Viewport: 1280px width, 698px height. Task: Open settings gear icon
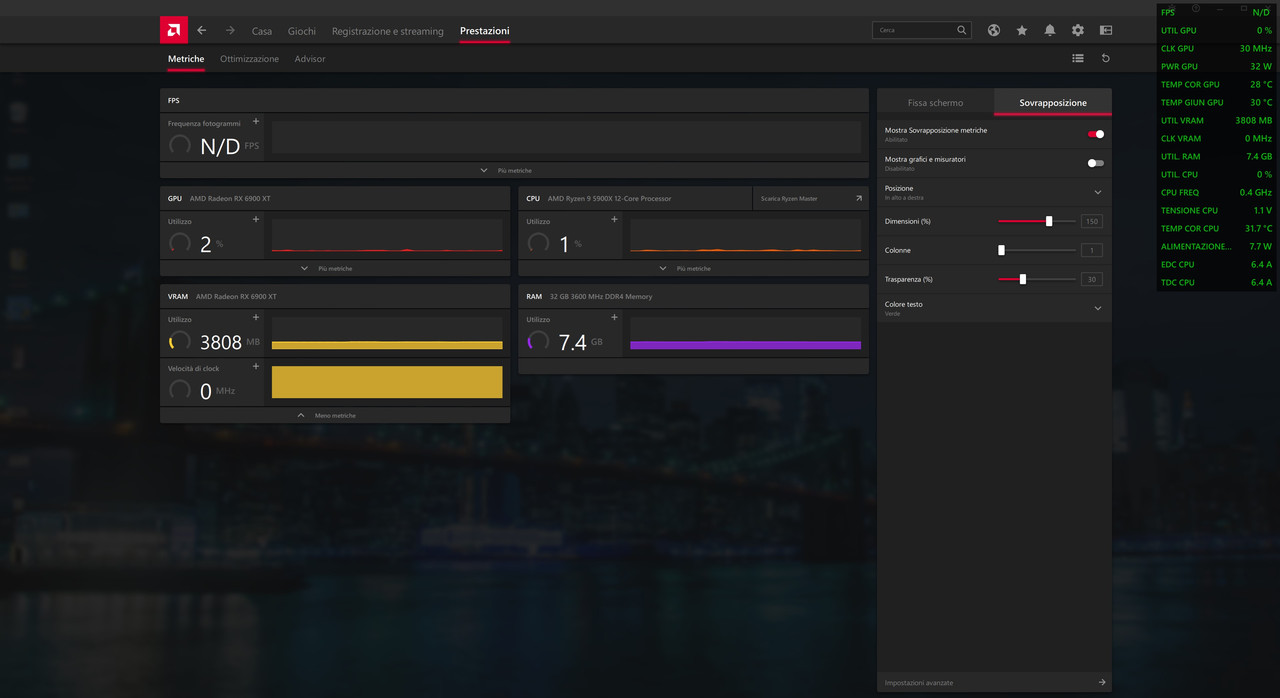coord(1078,30)
